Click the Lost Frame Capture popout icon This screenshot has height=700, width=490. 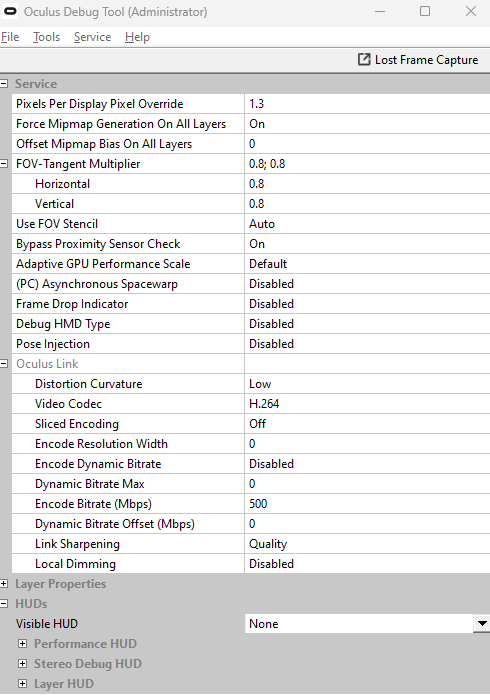[x=364, y=59]
